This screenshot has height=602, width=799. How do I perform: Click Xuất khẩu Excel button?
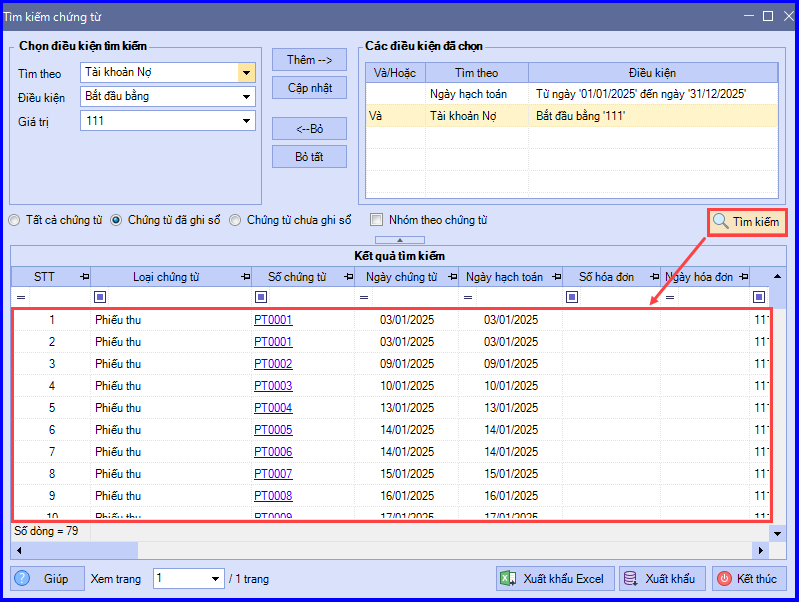coord(555,579)
